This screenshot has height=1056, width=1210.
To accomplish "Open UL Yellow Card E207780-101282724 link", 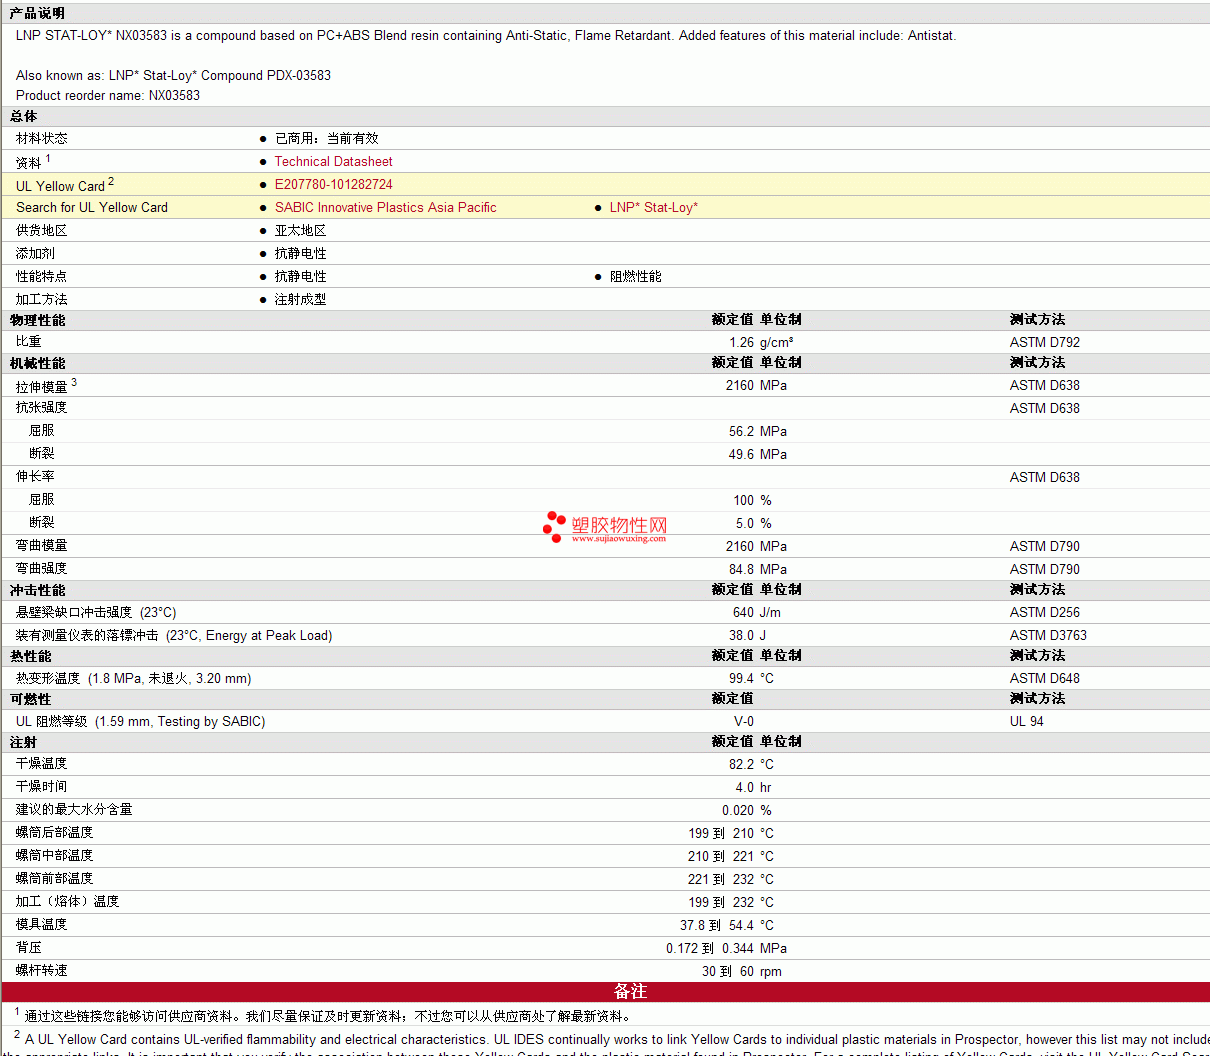I will pyautogui.click(x=333, y=184).
